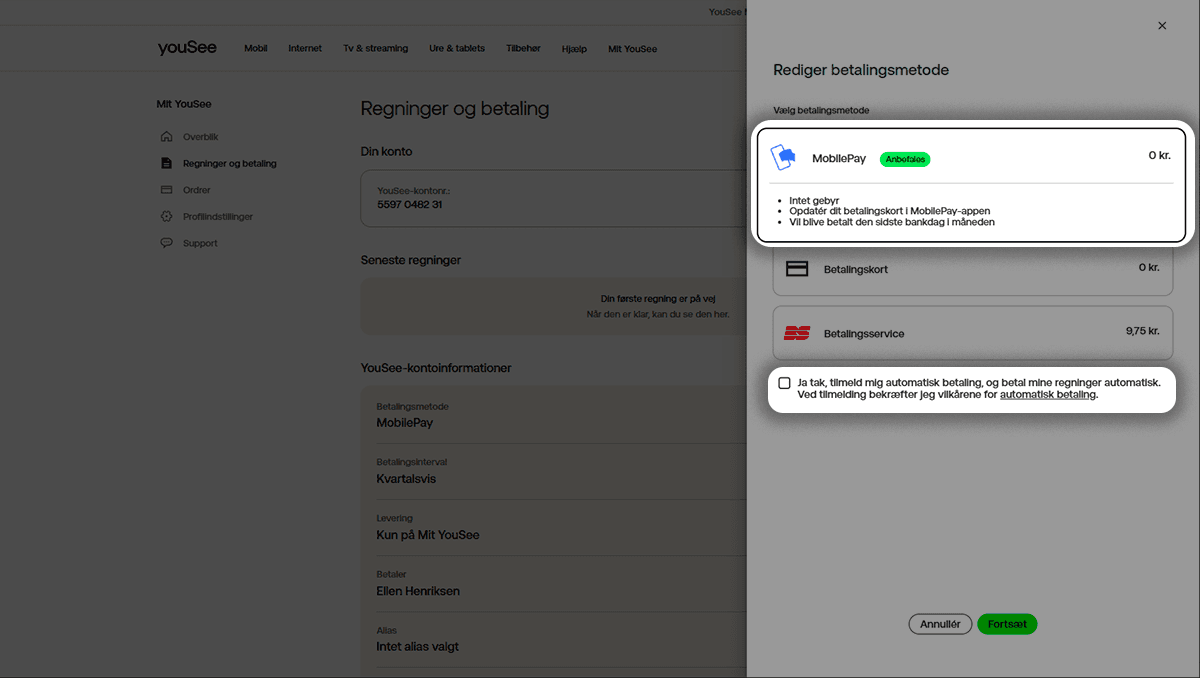Open the Mobil menu in navigation
1200x678 pixels.
click(256, 49)
